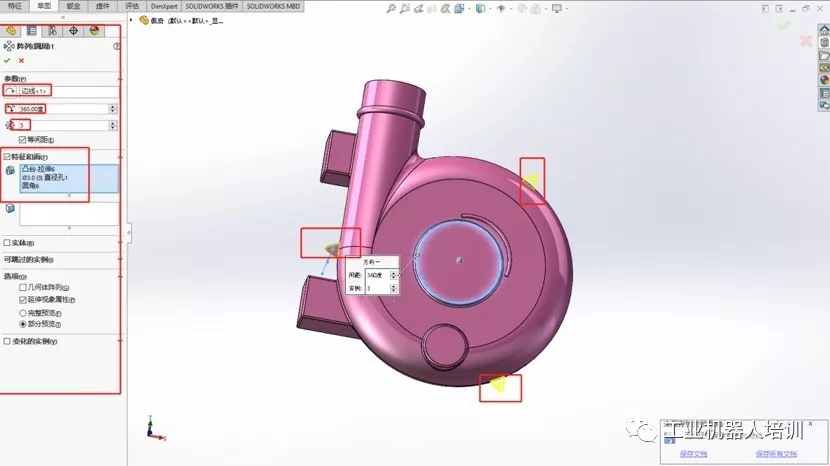This screenshot has width=830, height=466.
Task: Enable the 几何体阵列 geometry pattern checkbox
Action: point(23,288)
